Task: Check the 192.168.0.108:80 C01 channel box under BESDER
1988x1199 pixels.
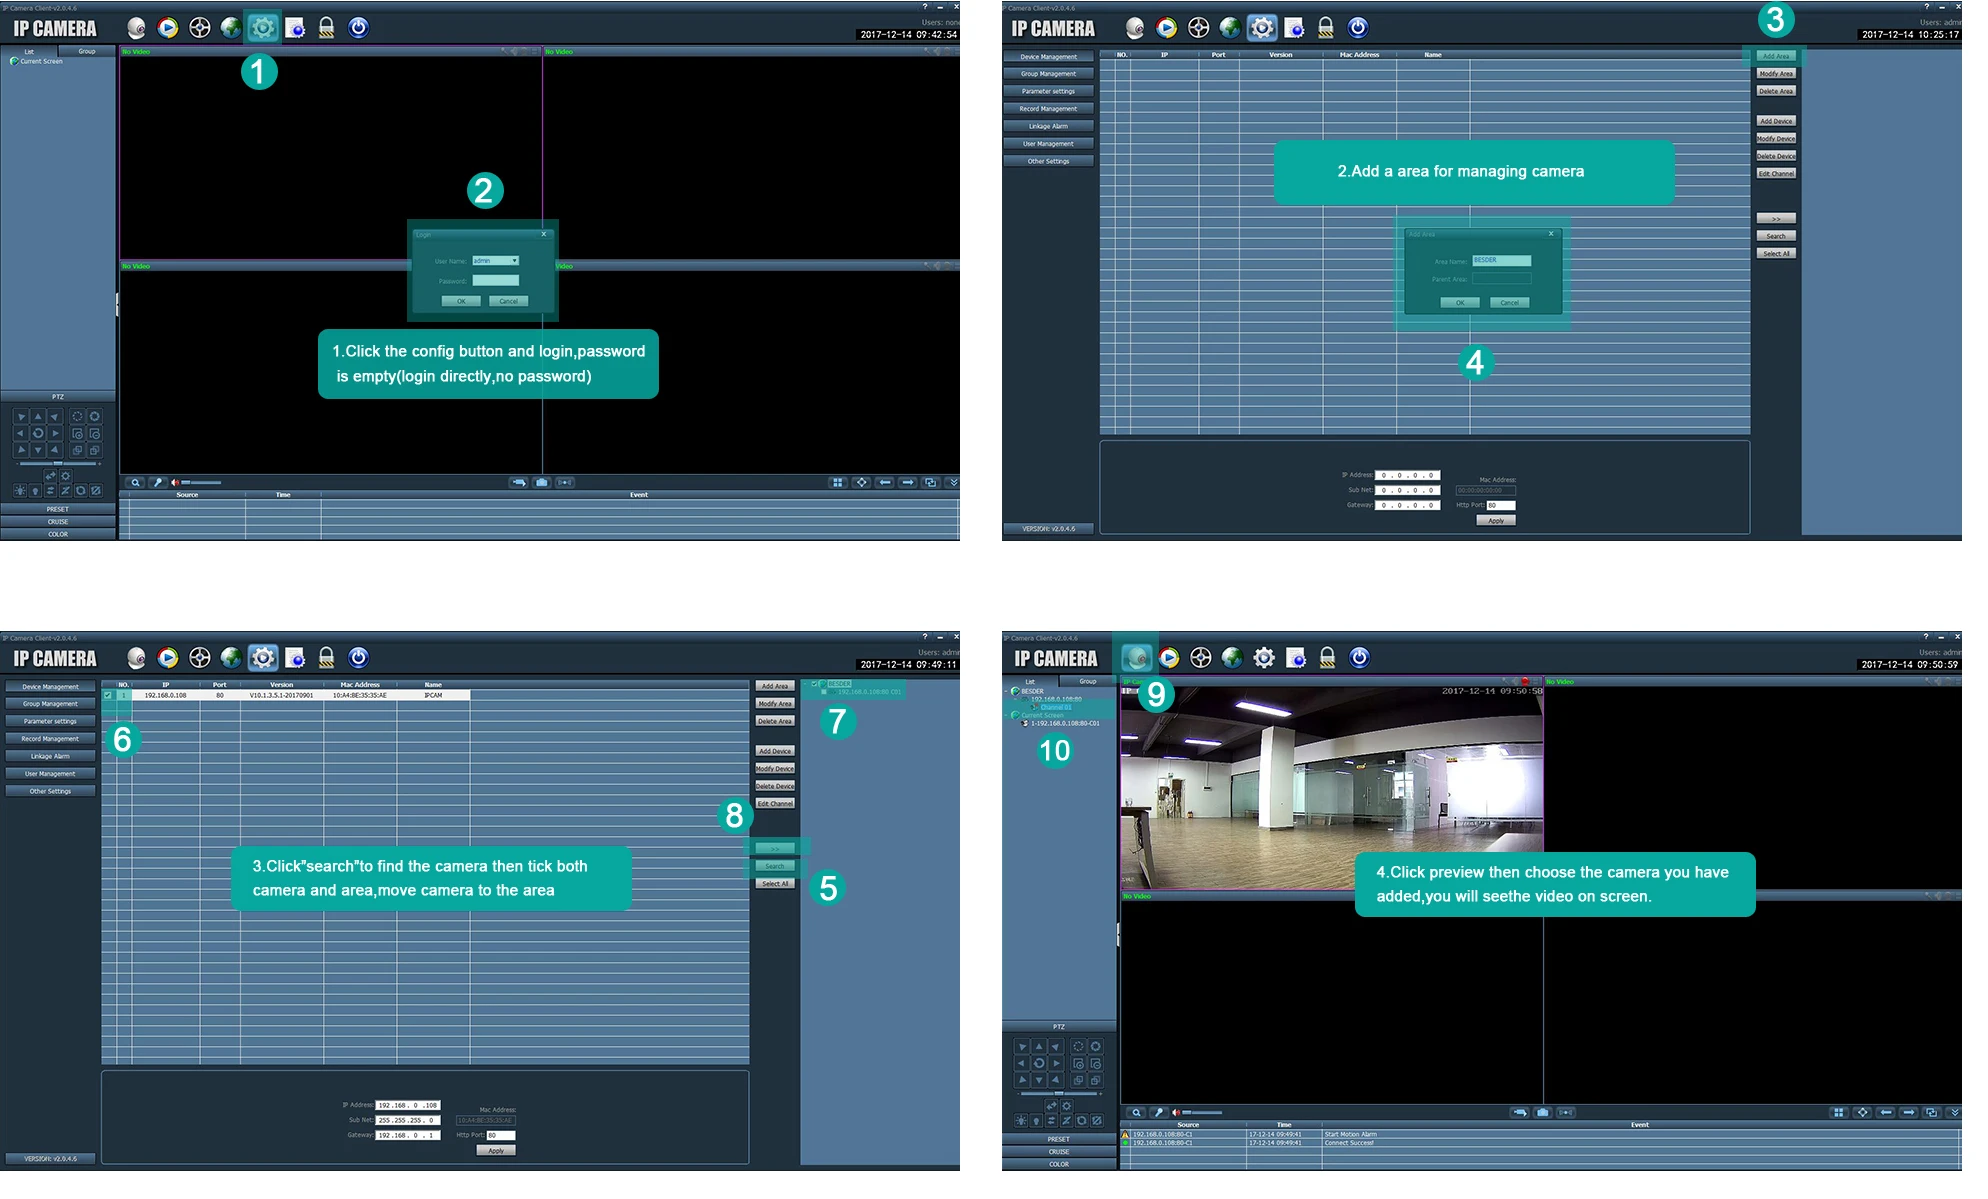Action: [x=825, y=692]
